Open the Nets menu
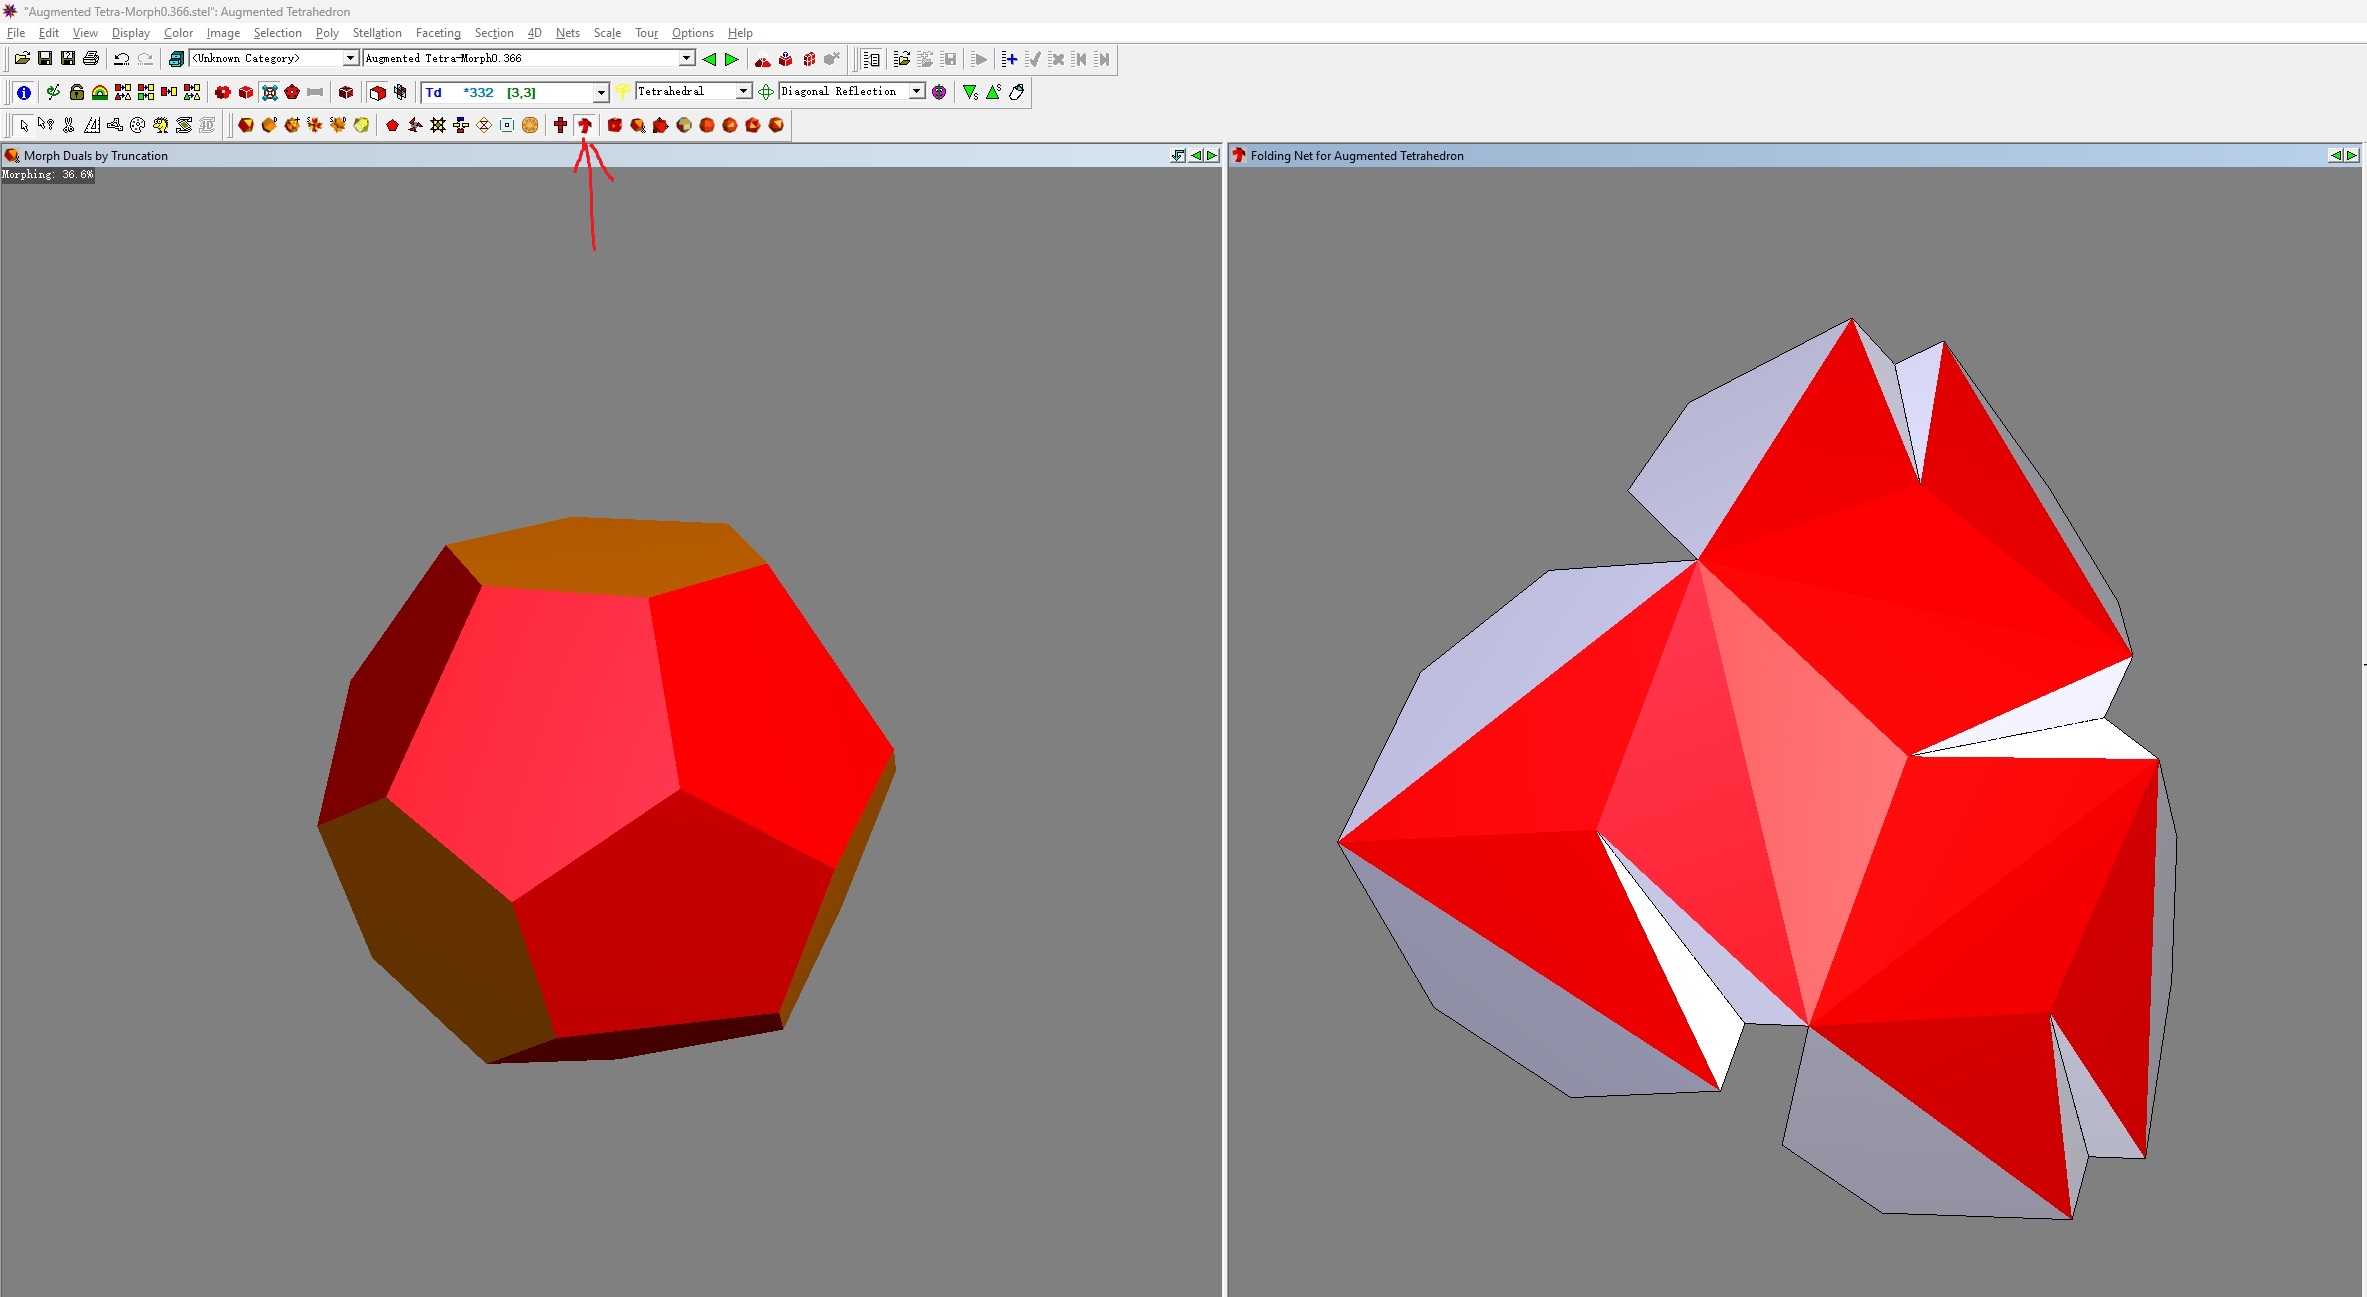 click(x=567, y=33)
